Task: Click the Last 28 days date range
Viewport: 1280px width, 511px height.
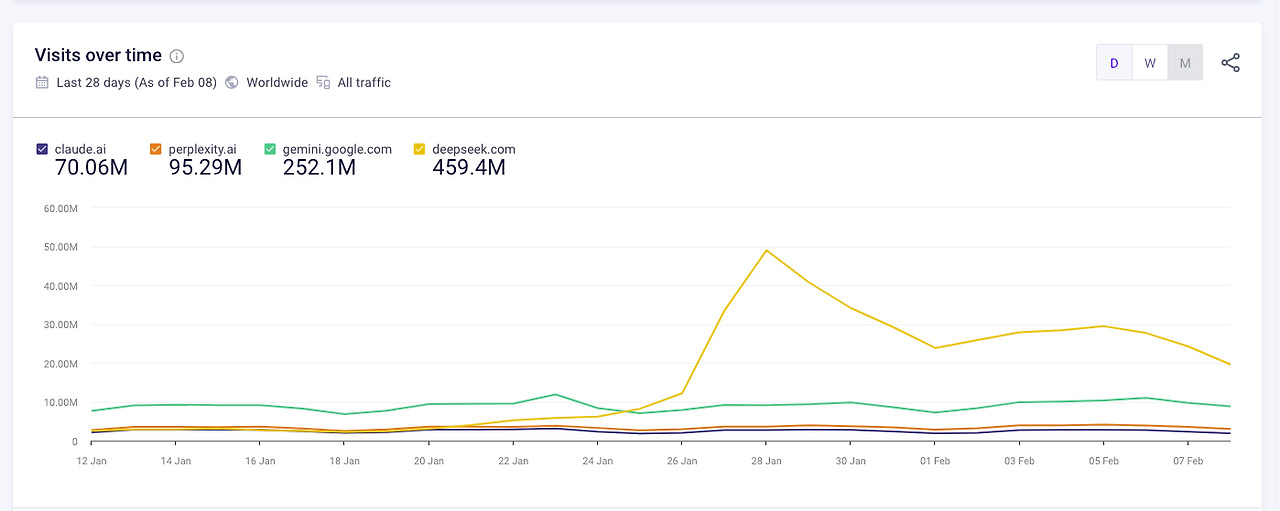Action: pyautogui.click(x=137, y=83)
